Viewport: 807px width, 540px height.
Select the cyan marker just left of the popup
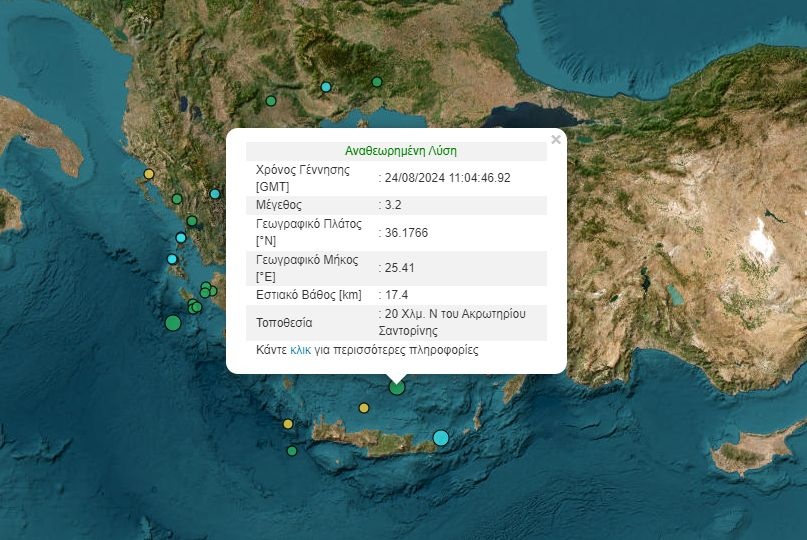click(215, 194)
